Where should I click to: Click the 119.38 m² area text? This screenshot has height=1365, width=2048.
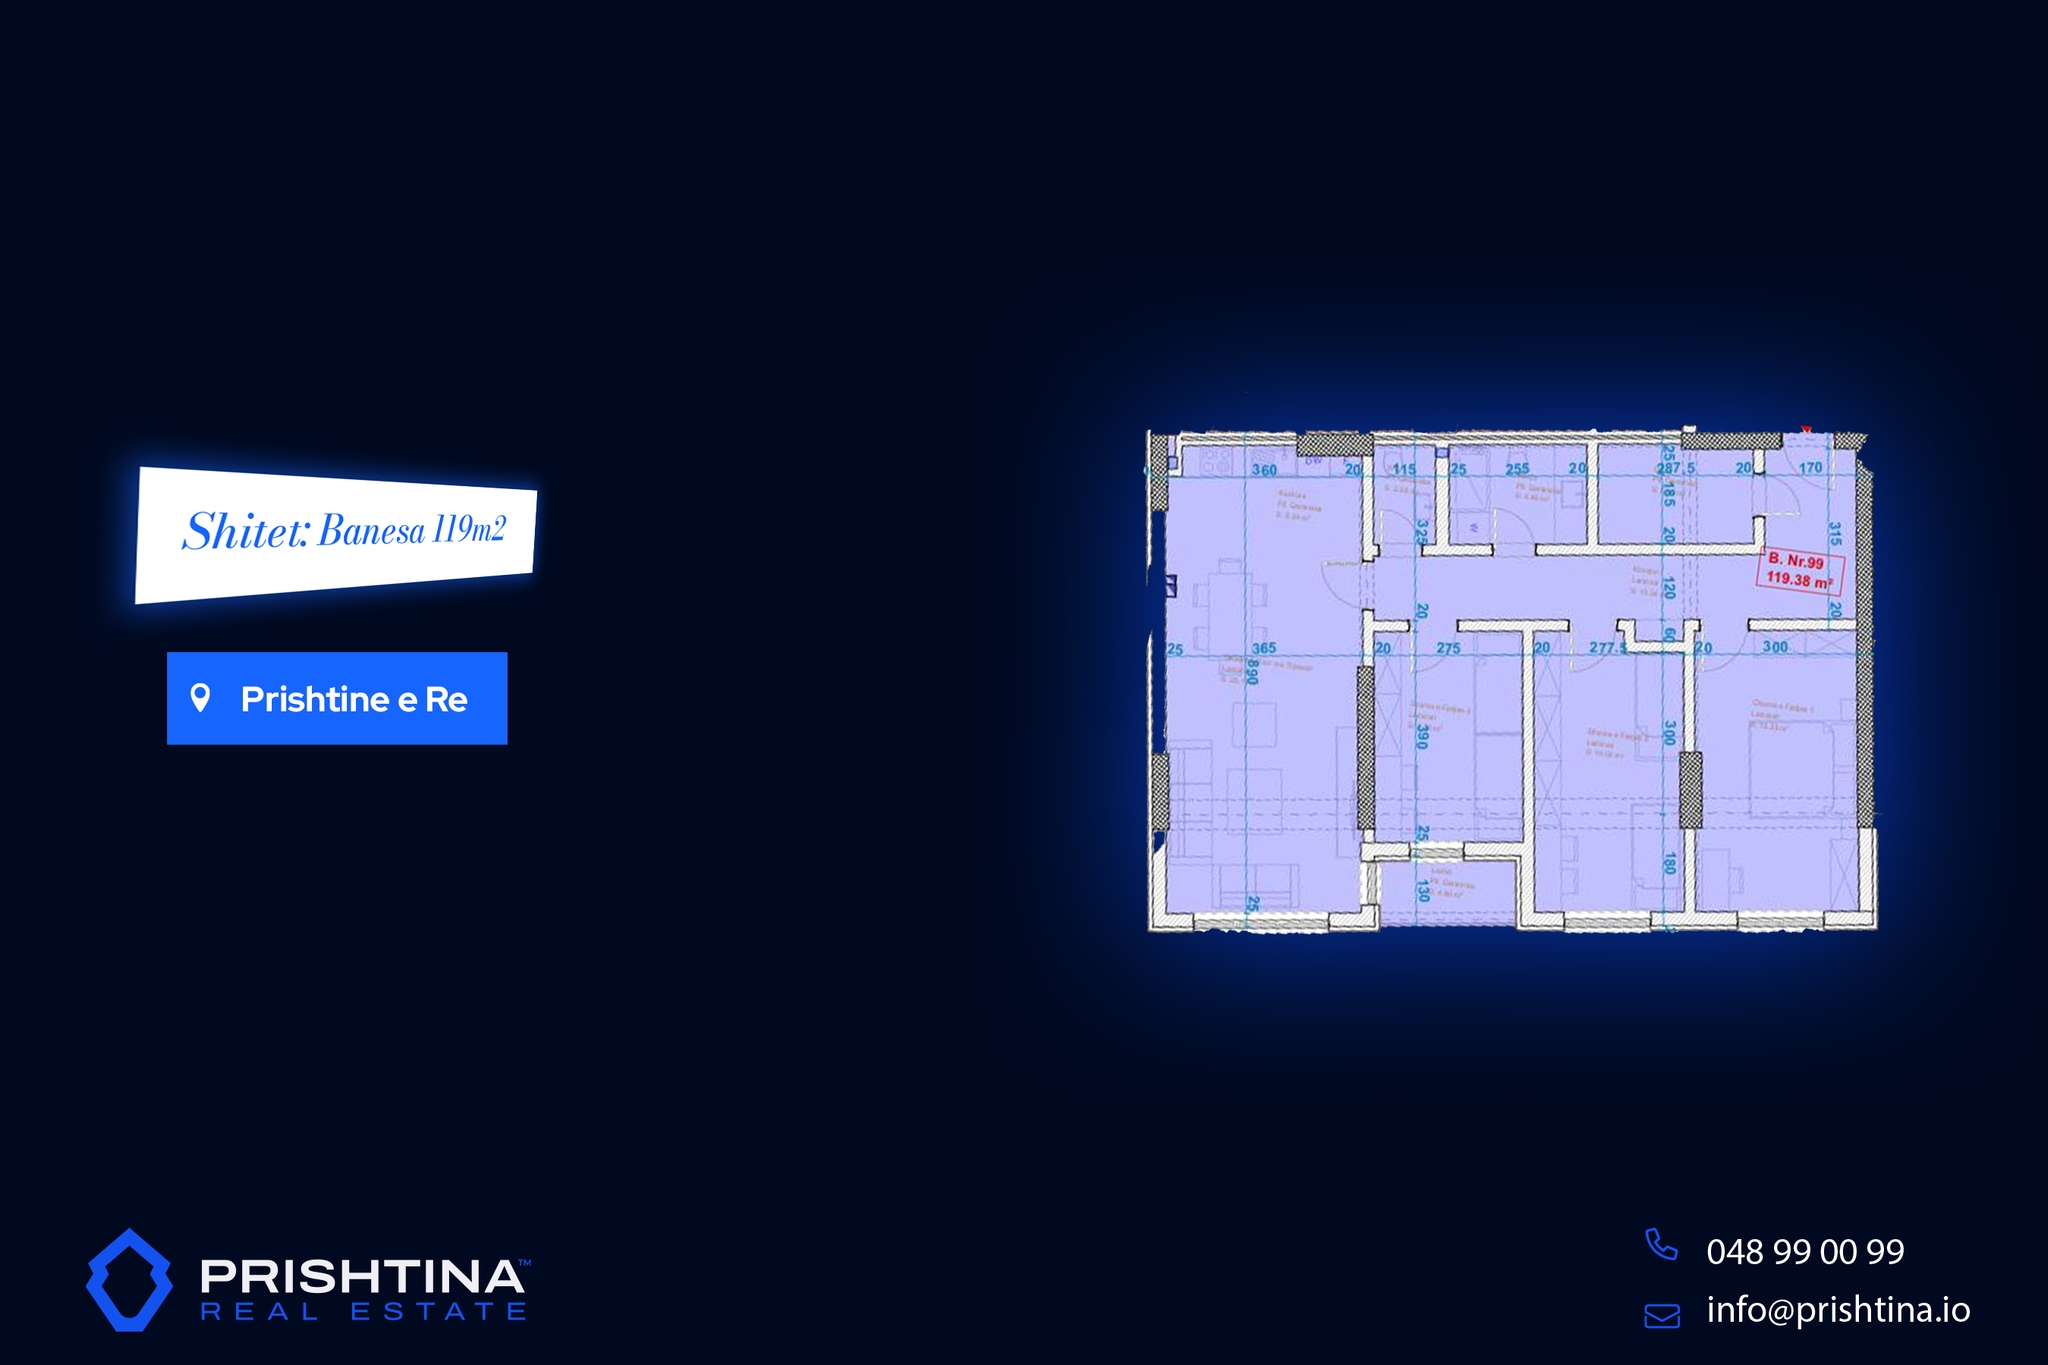[x=1799, y=580]
